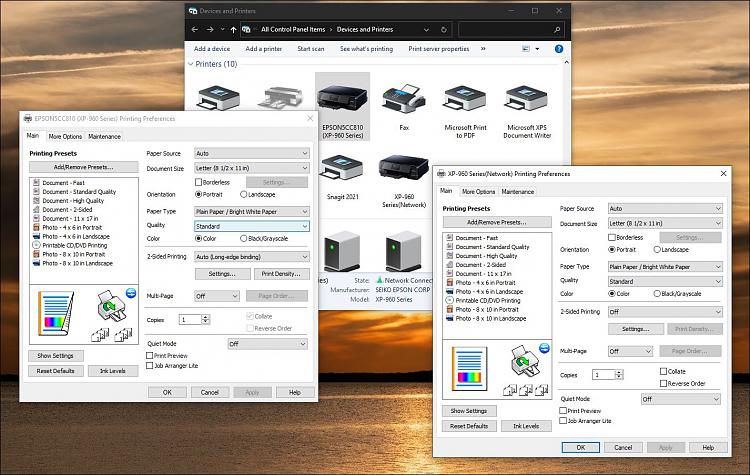Screen dimensions: 750x475
Task: Select Landscape orientation in EPSON5CC810 dialog
Action: point(243,195)
